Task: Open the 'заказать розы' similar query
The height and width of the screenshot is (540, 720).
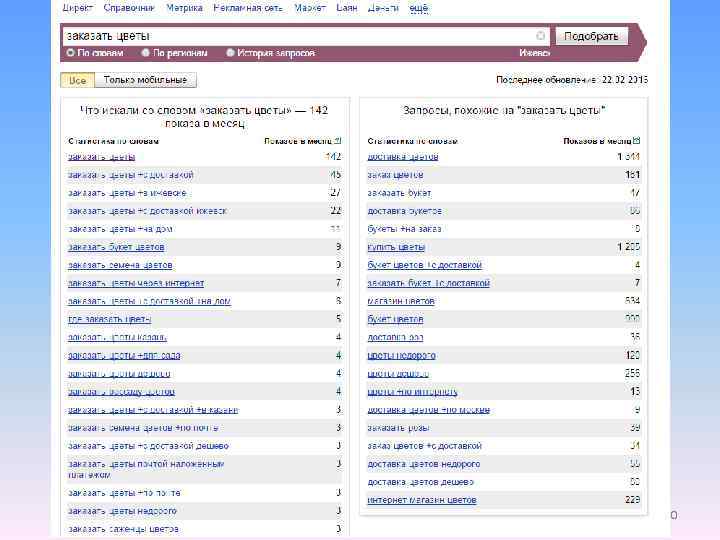Action: tap(398, 428)
